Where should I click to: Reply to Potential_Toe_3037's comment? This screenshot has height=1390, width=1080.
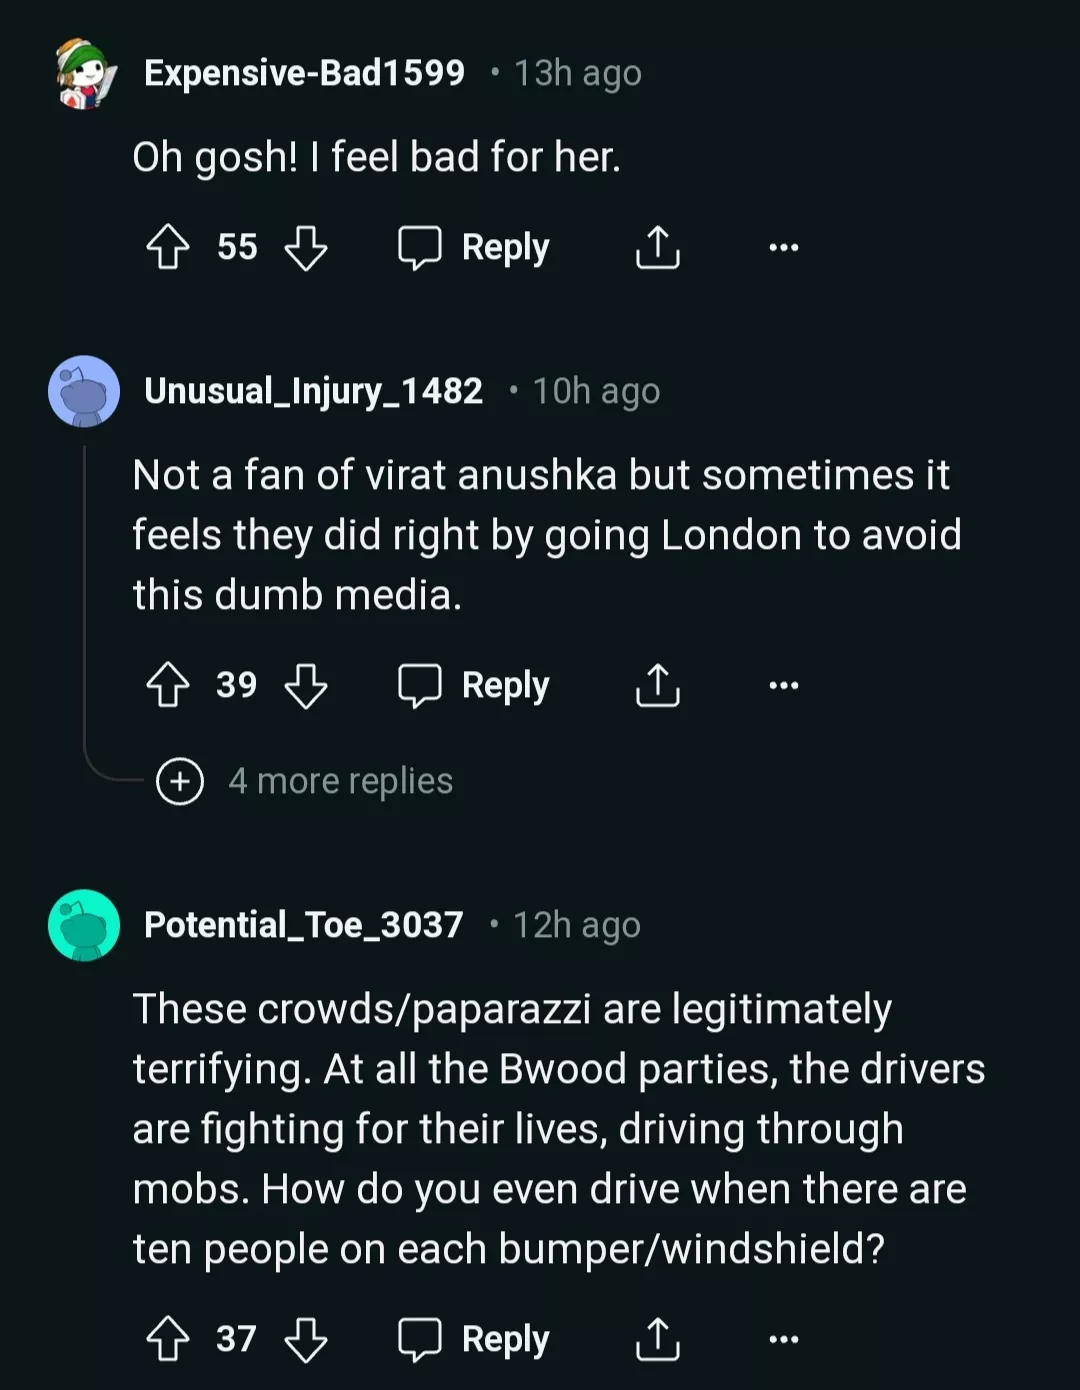pos(474,1339)
